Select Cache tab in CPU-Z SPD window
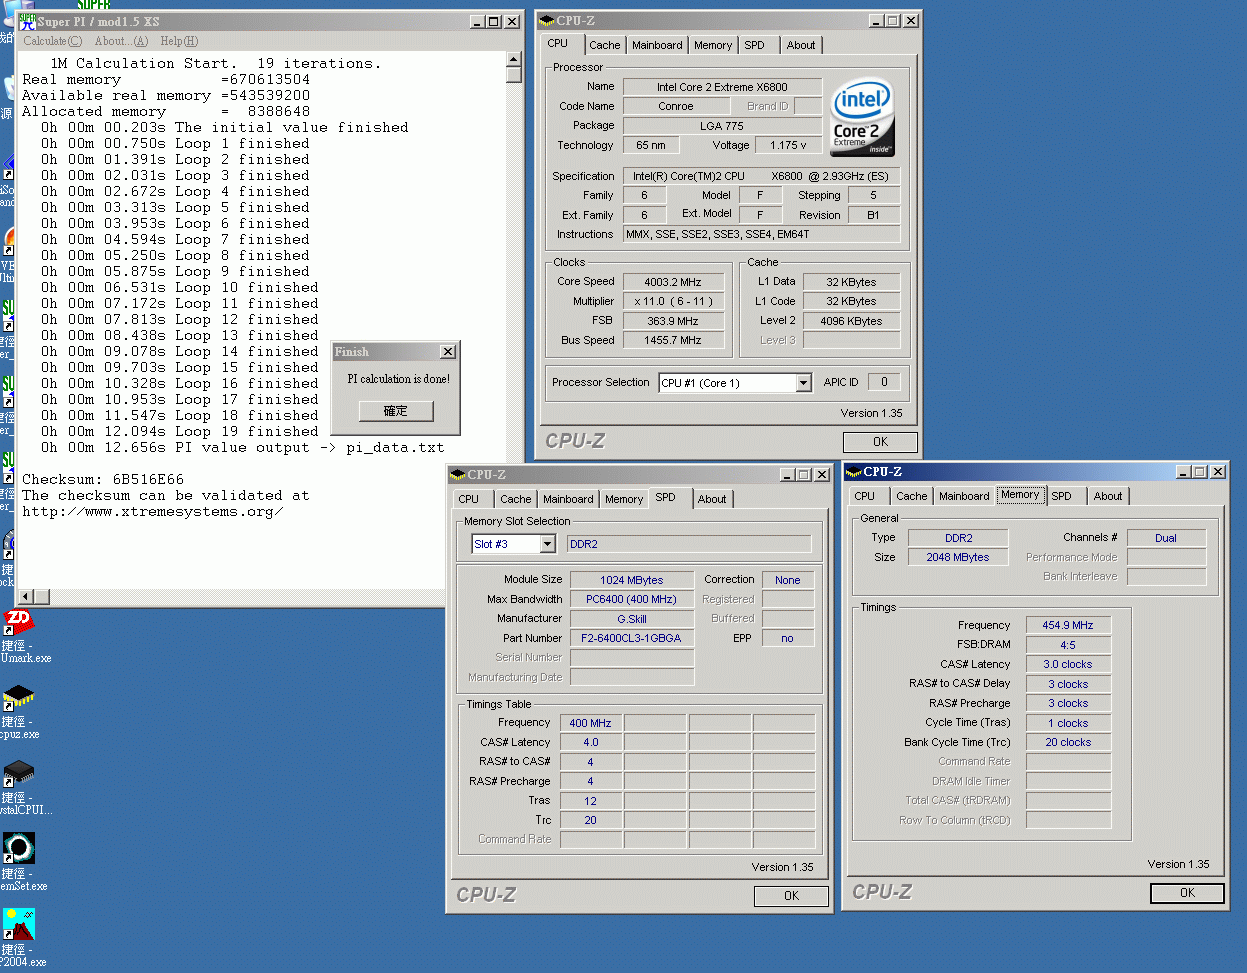1247x973 pixels. [x=516, y=499]
